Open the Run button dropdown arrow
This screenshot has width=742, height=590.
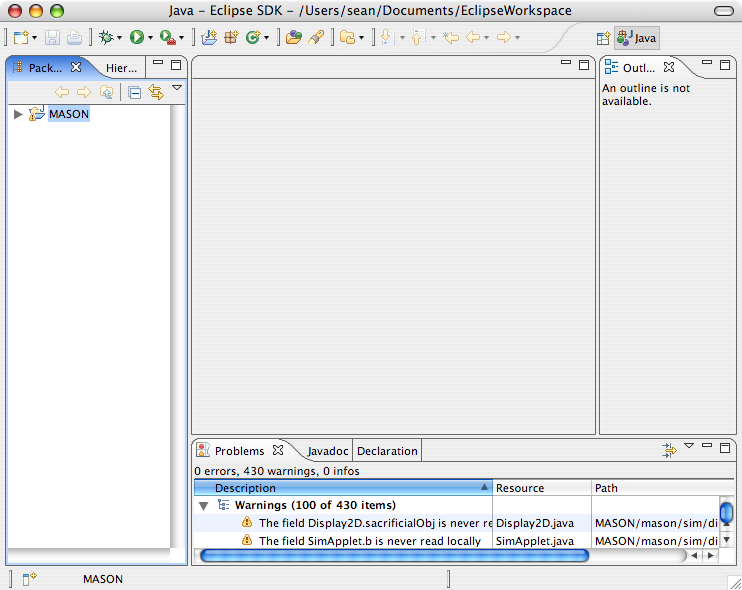[x=151, y=38]
